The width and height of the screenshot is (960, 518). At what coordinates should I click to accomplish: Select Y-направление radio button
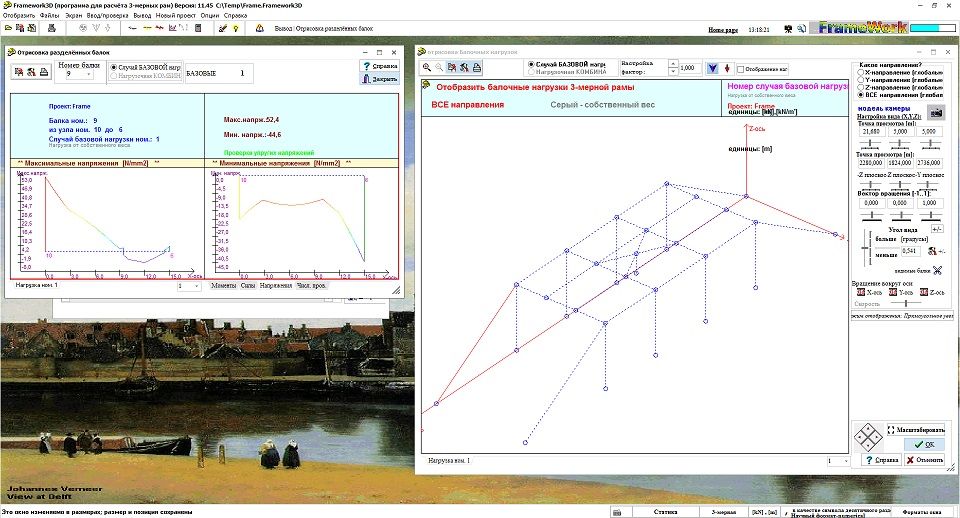coord(861,80)
